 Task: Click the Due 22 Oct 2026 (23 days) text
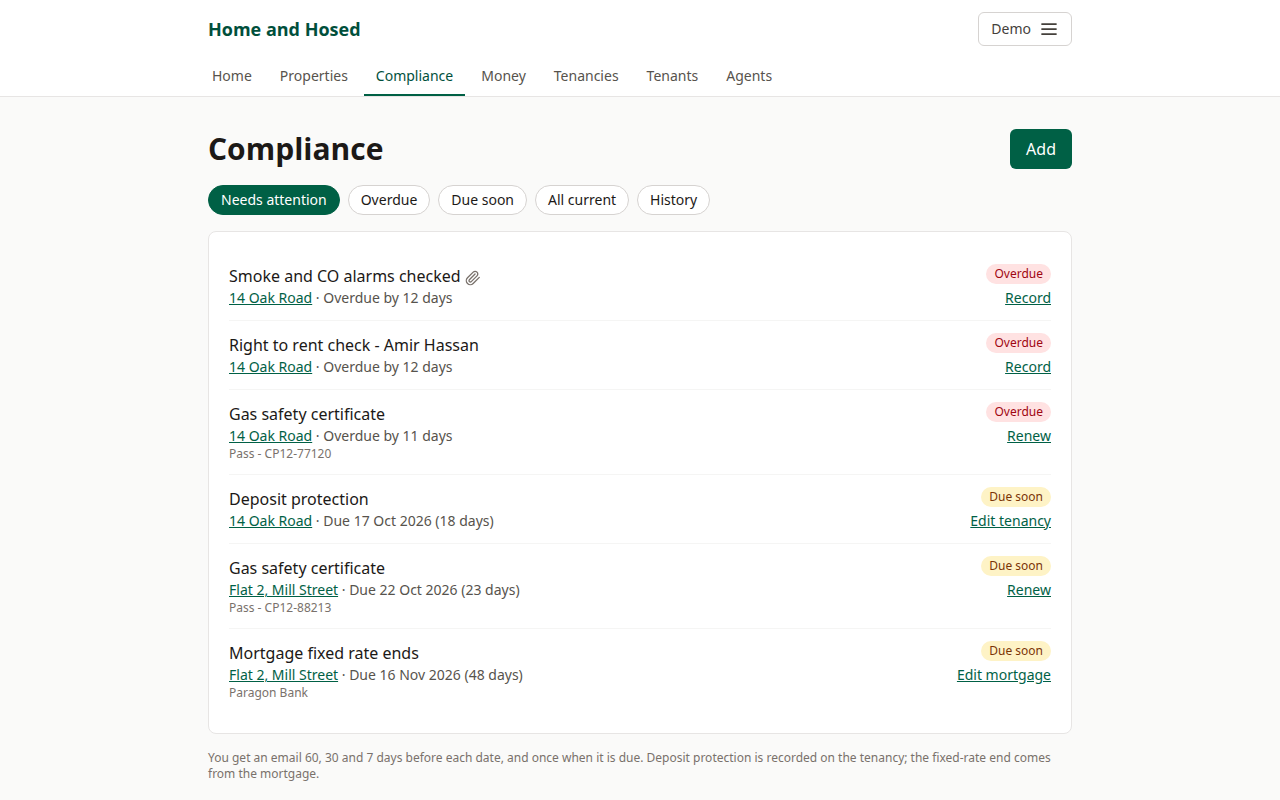pos(434,590)
